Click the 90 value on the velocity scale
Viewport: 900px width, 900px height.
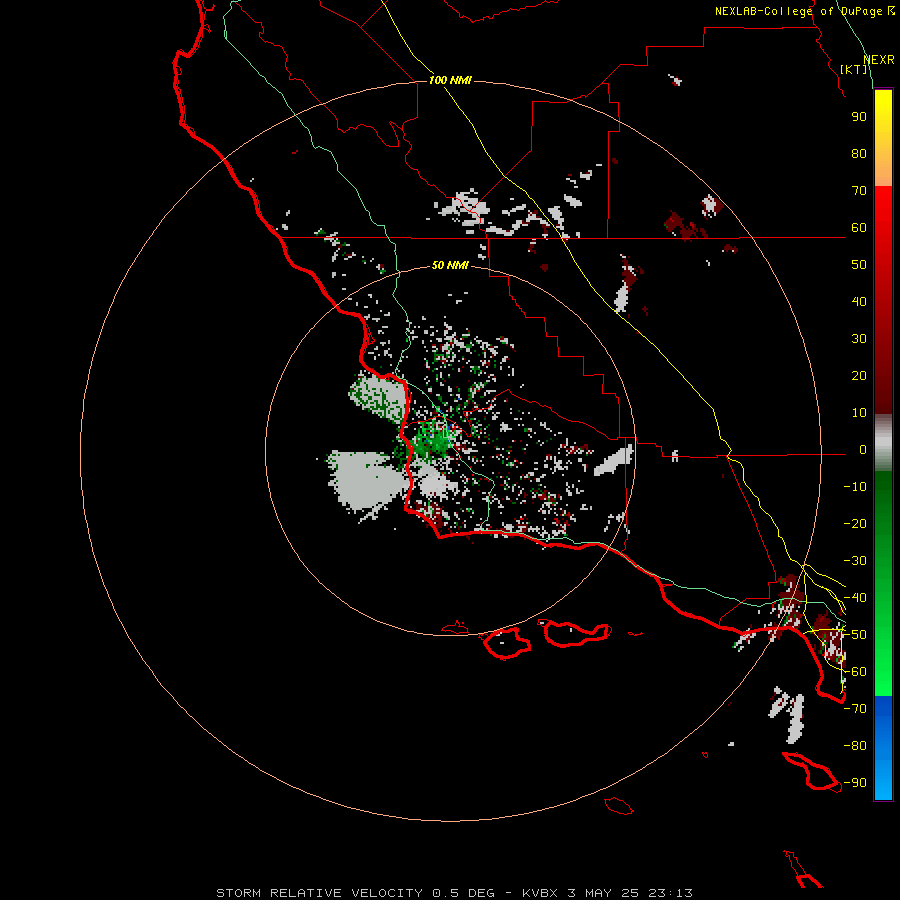tap(859, 117)
